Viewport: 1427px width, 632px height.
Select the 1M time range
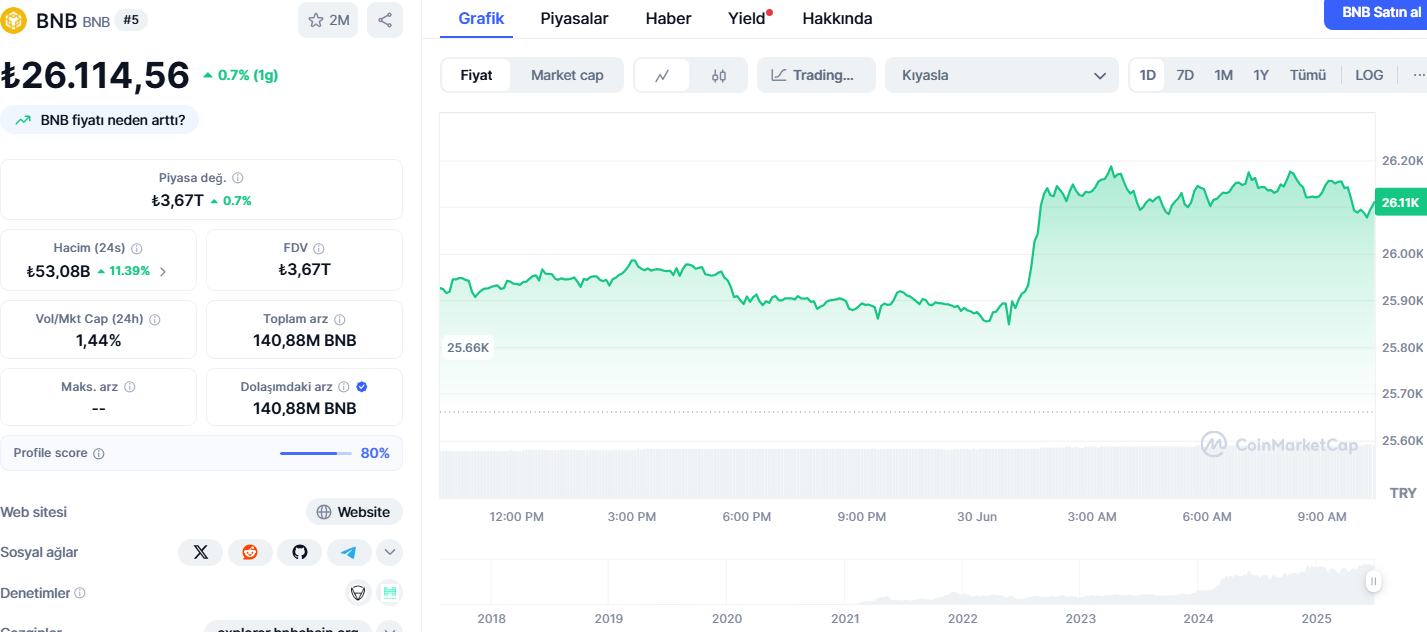point(1223,75)
